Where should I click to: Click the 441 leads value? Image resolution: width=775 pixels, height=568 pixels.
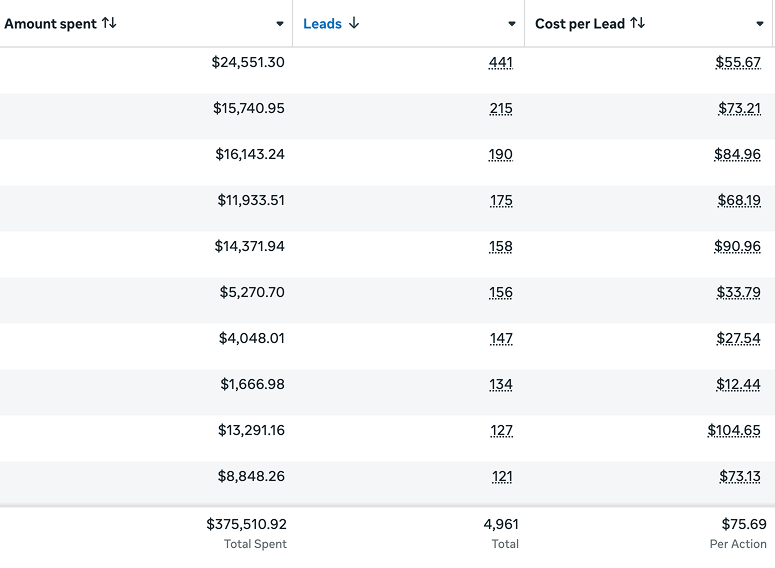pyautogui.click(x=500, y=63)
